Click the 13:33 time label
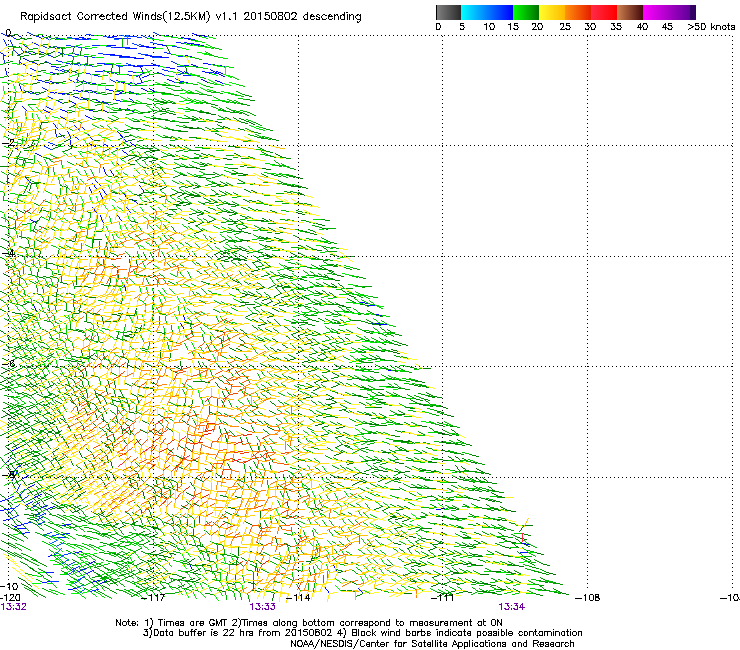Screen dimensions: 740x650 pyautogui.click(x=262, y=607)
